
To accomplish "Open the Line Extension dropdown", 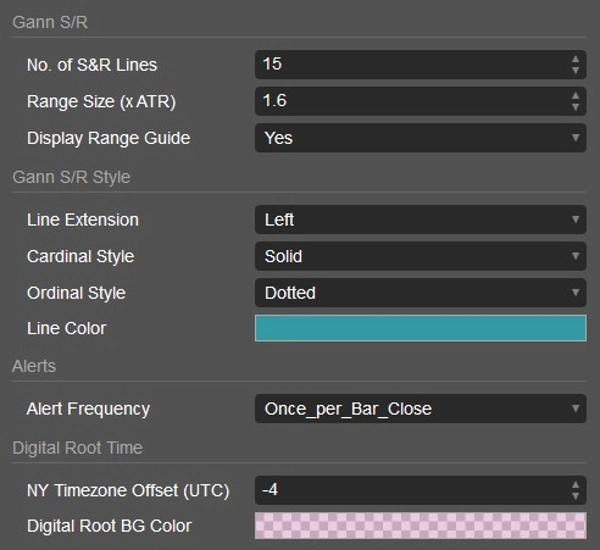I will pyautogui.click(x=420, y=220).
